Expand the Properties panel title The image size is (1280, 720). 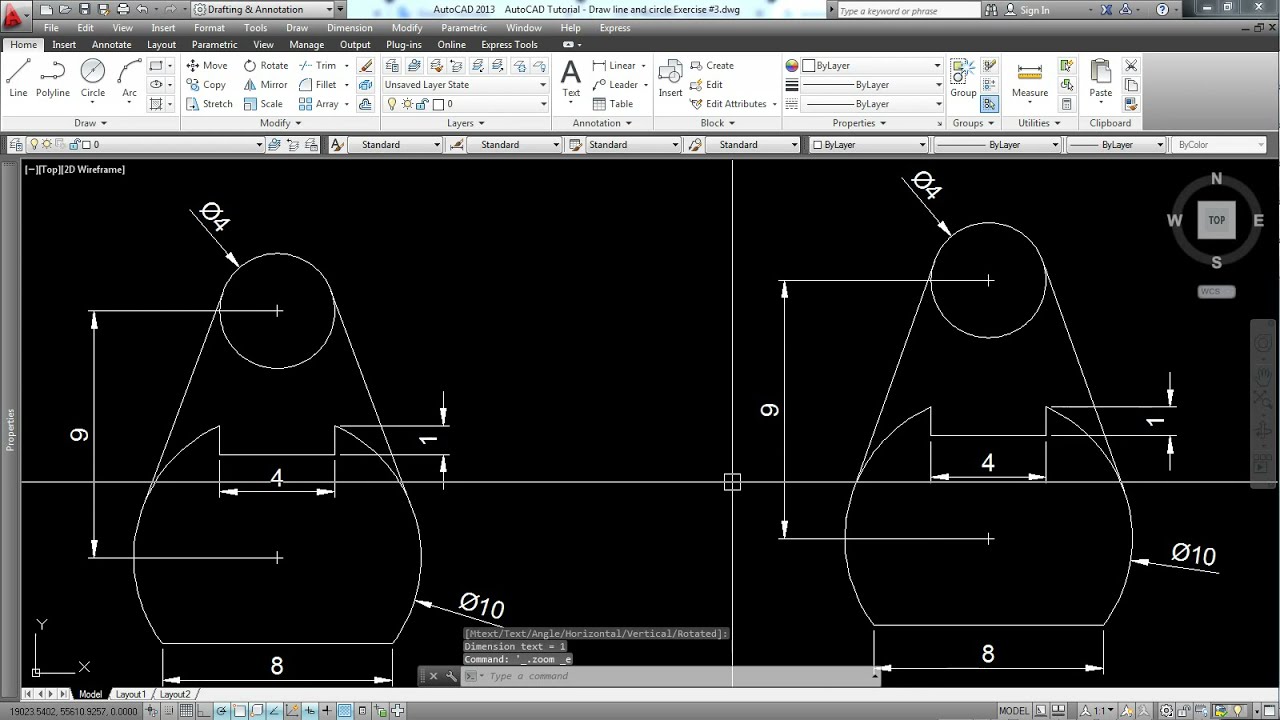860,123
